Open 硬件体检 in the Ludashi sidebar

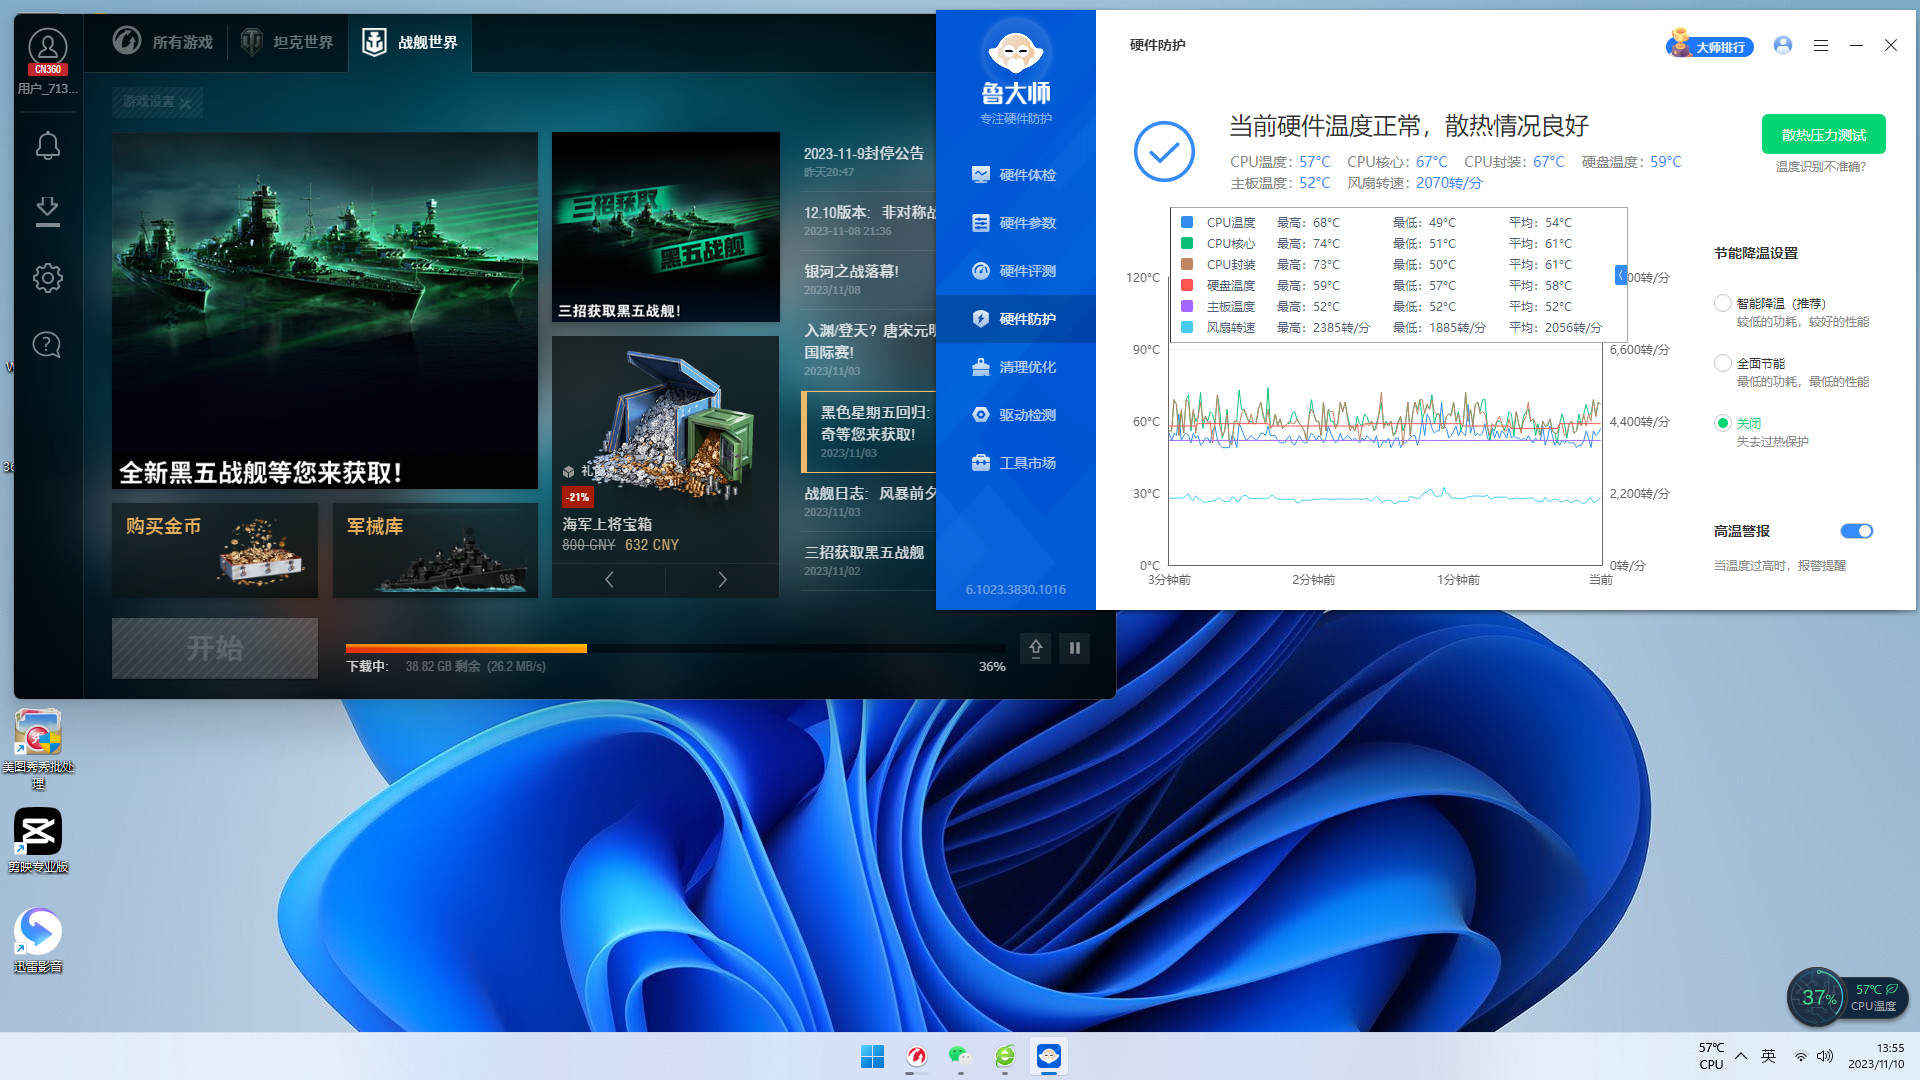1015,175
